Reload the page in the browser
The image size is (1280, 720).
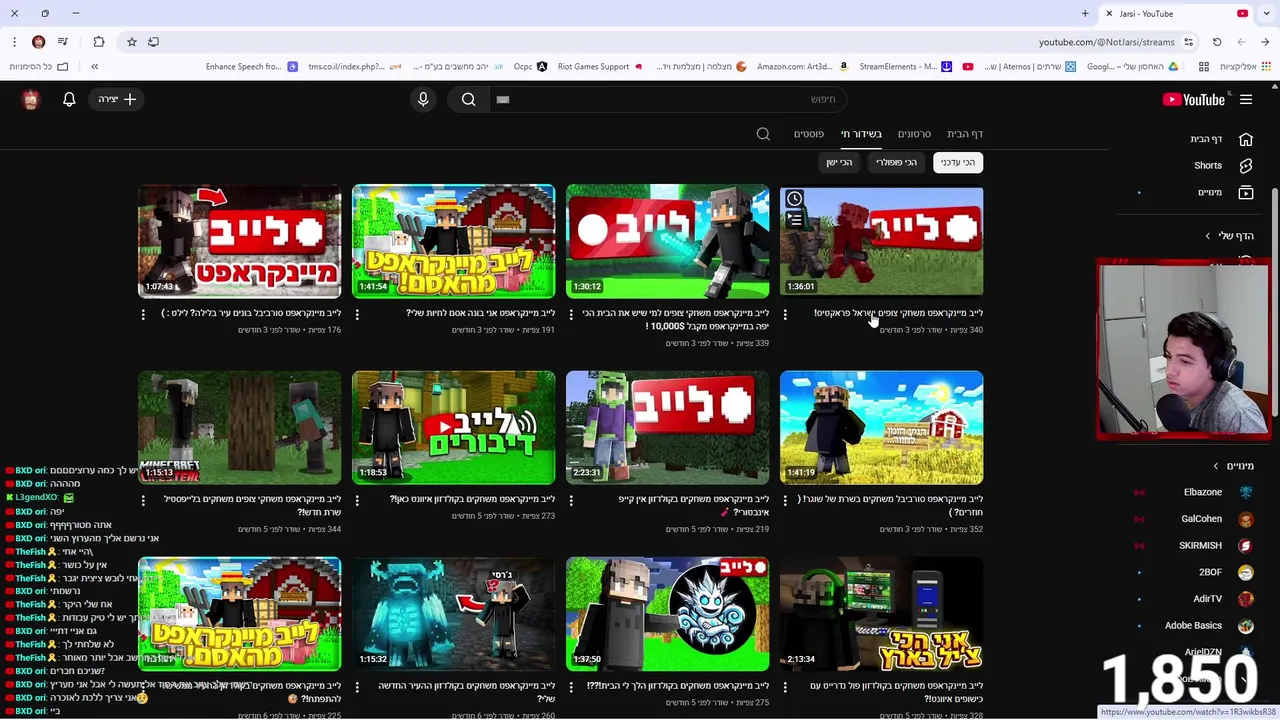click(1217, 42)
